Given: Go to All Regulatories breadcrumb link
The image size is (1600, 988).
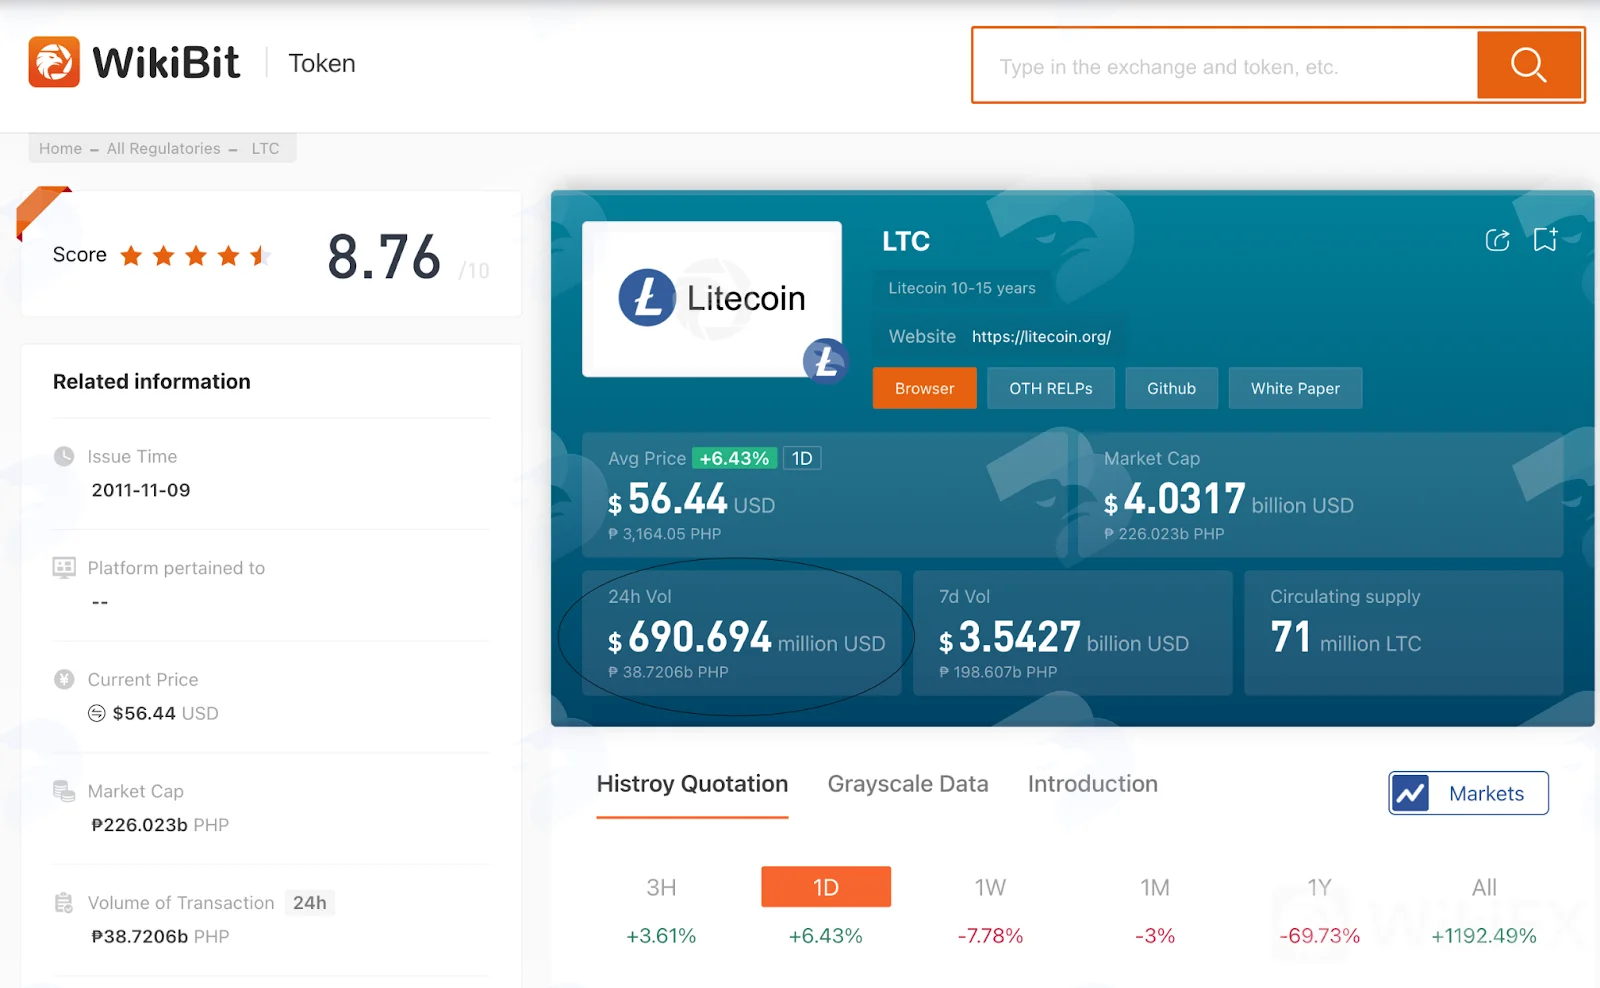Looking at the screenshot, I should pos(164,148).
